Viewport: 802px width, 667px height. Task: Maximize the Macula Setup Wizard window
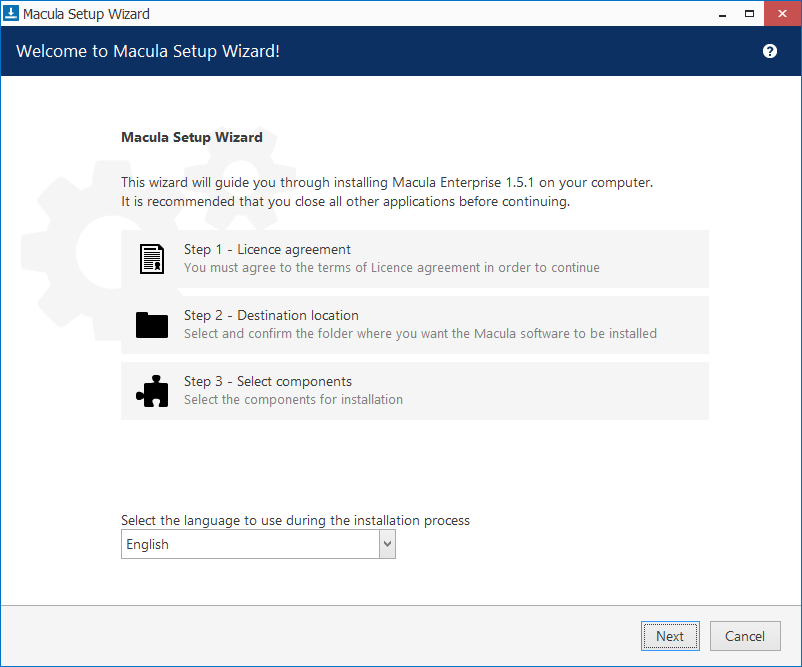tap(749, 14)
